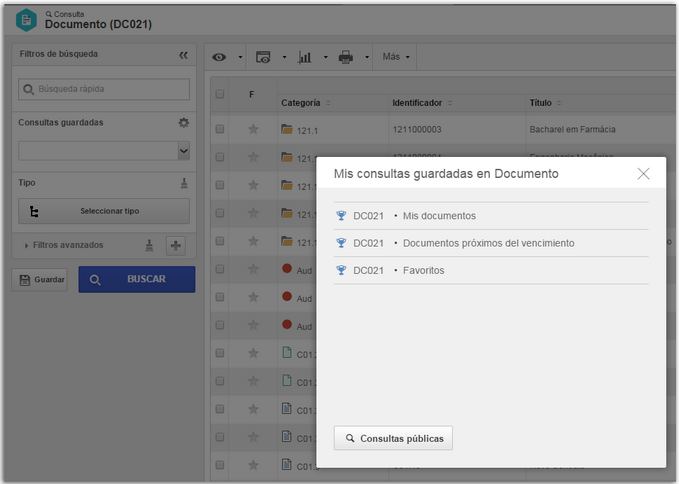Click the first green document C01 icon
Image resolution: width=679 pixels, height=484 pixels.
point(287,352)
